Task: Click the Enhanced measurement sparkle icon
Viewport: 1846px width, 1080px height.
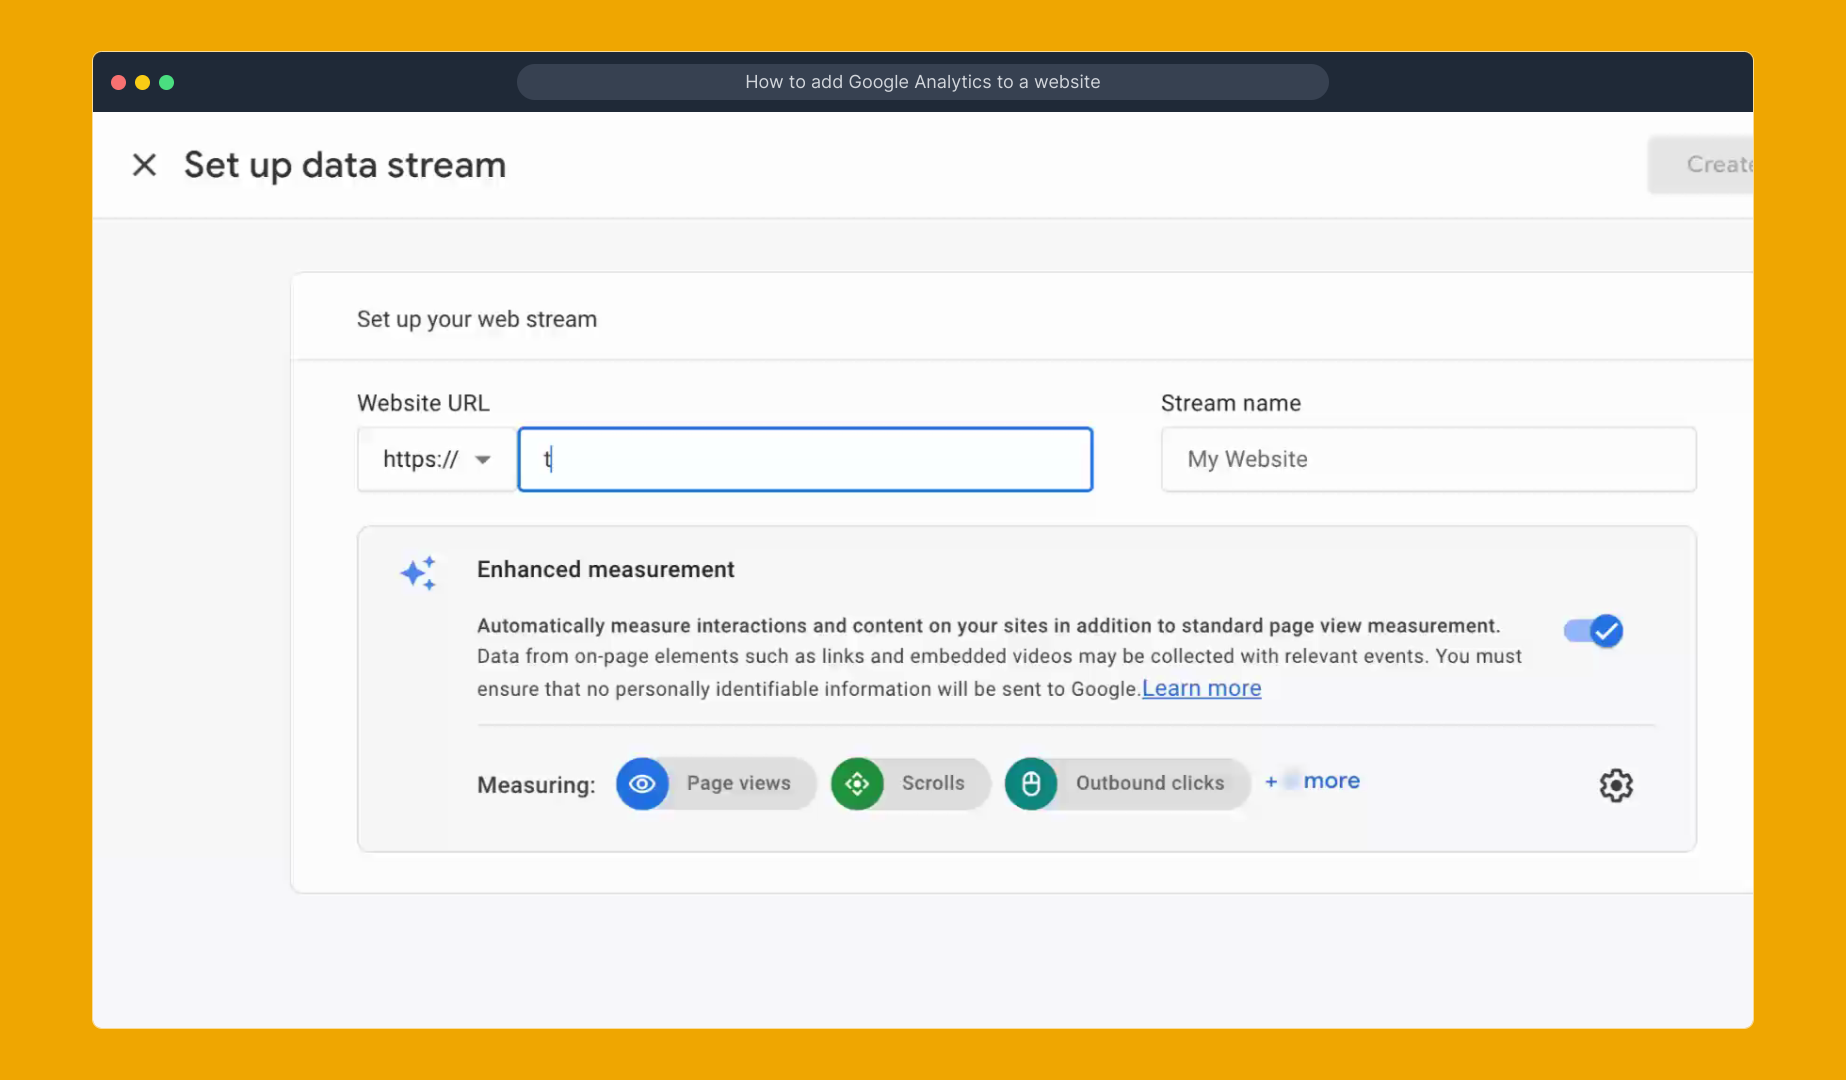Action: [419, 572]
